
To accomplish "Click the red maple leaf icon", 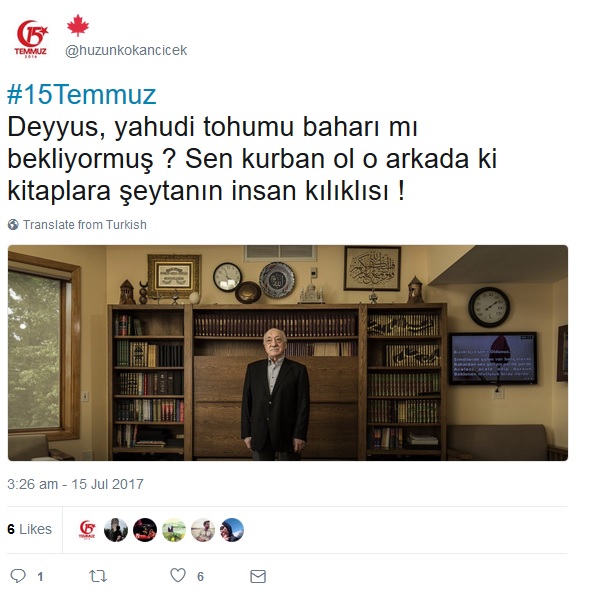I will pyautogui.click(x=78, y=26).
